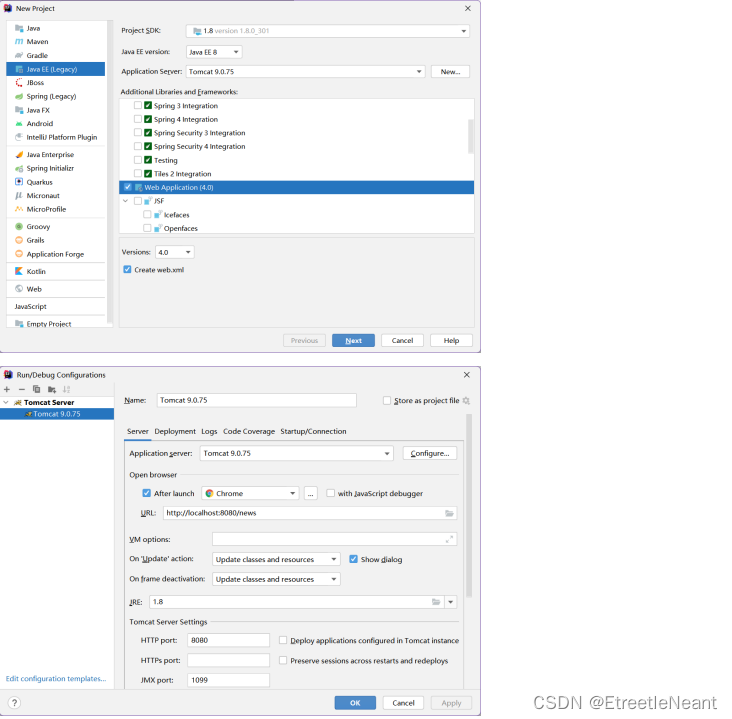Uncheck After launch browser option
The width and height of the screenshot is (732, 719).
tap(146, 493)
